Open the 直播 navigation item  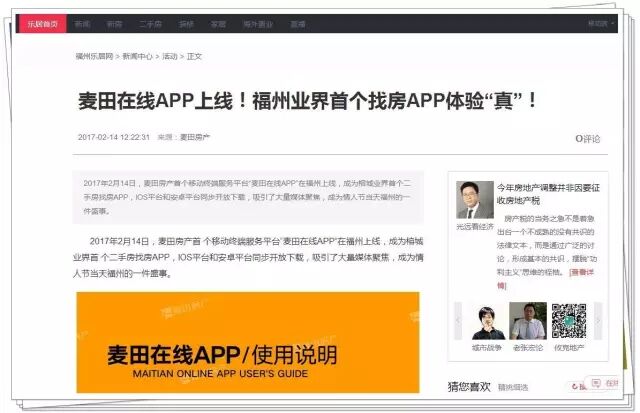click(x=298, y=23)
